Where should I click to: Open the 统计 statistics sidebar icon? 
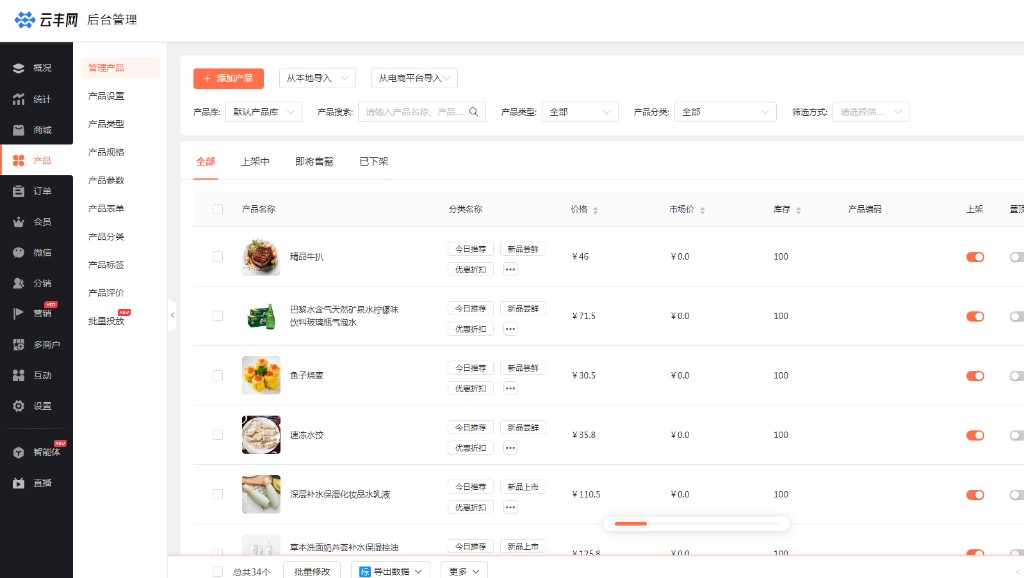tap(18, 99)
